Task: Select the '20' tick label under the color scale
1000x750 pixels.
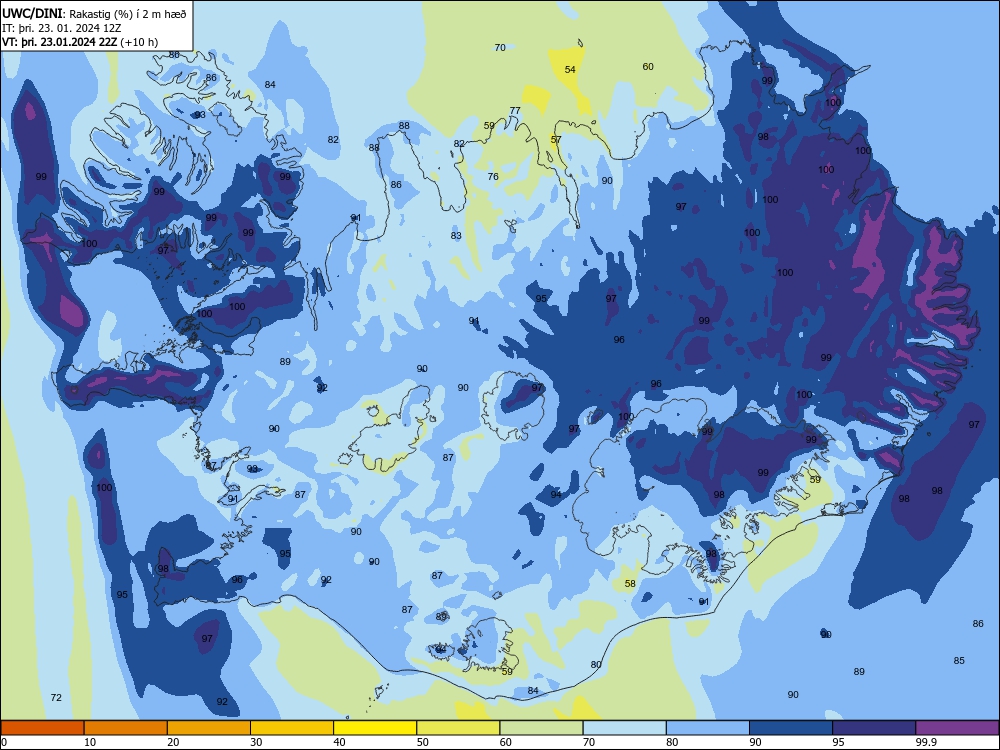Action: point(173,742)
